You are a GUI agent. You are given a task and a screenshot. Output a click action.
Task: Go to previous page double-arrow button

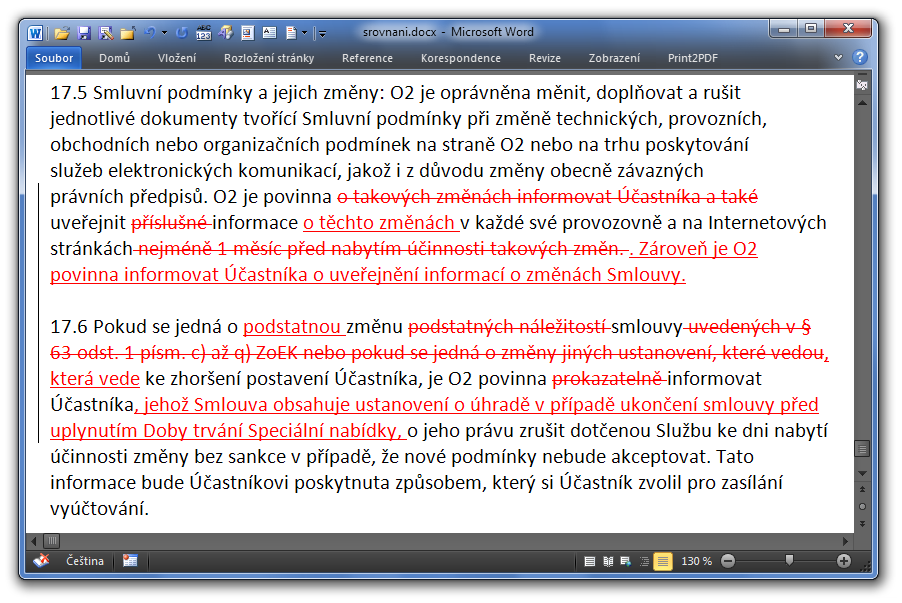point(862,489)
